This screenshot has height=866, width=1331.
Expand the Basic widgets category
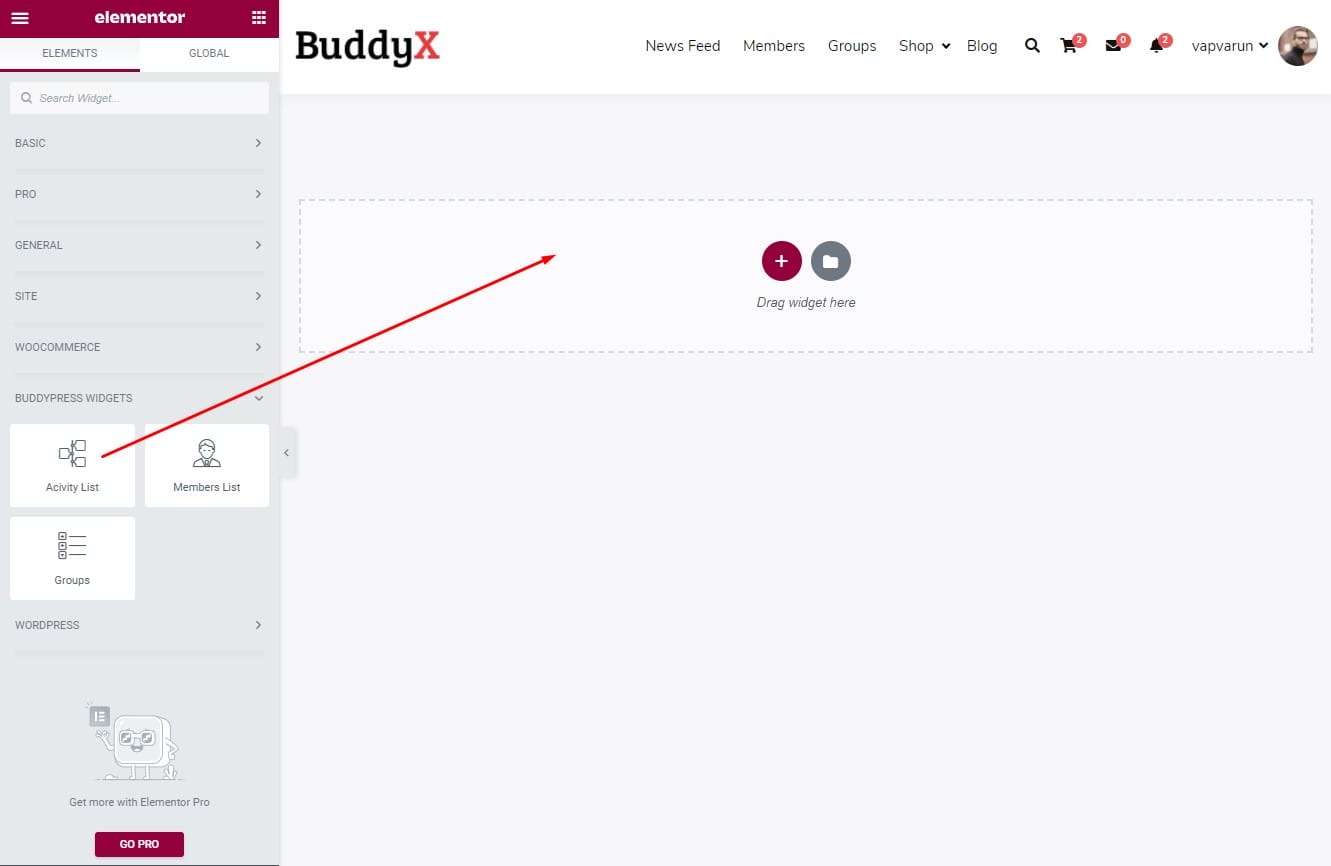coord(139,143)
